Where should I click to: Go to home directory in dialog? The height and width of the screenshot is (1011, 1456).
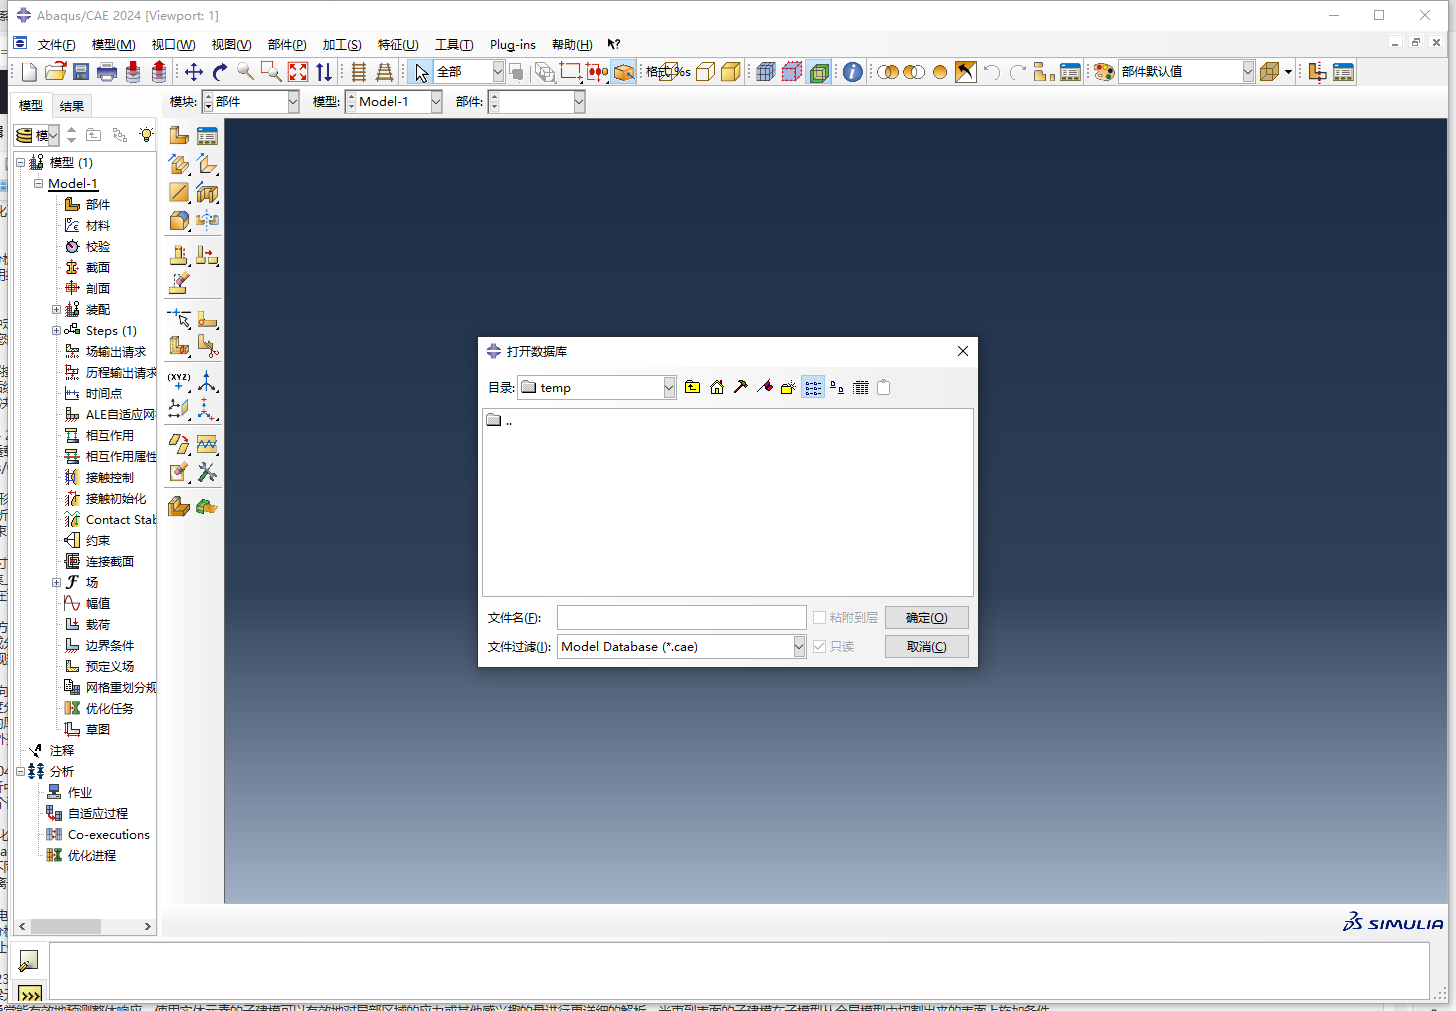pyautogui.click(x=717, y=387)
